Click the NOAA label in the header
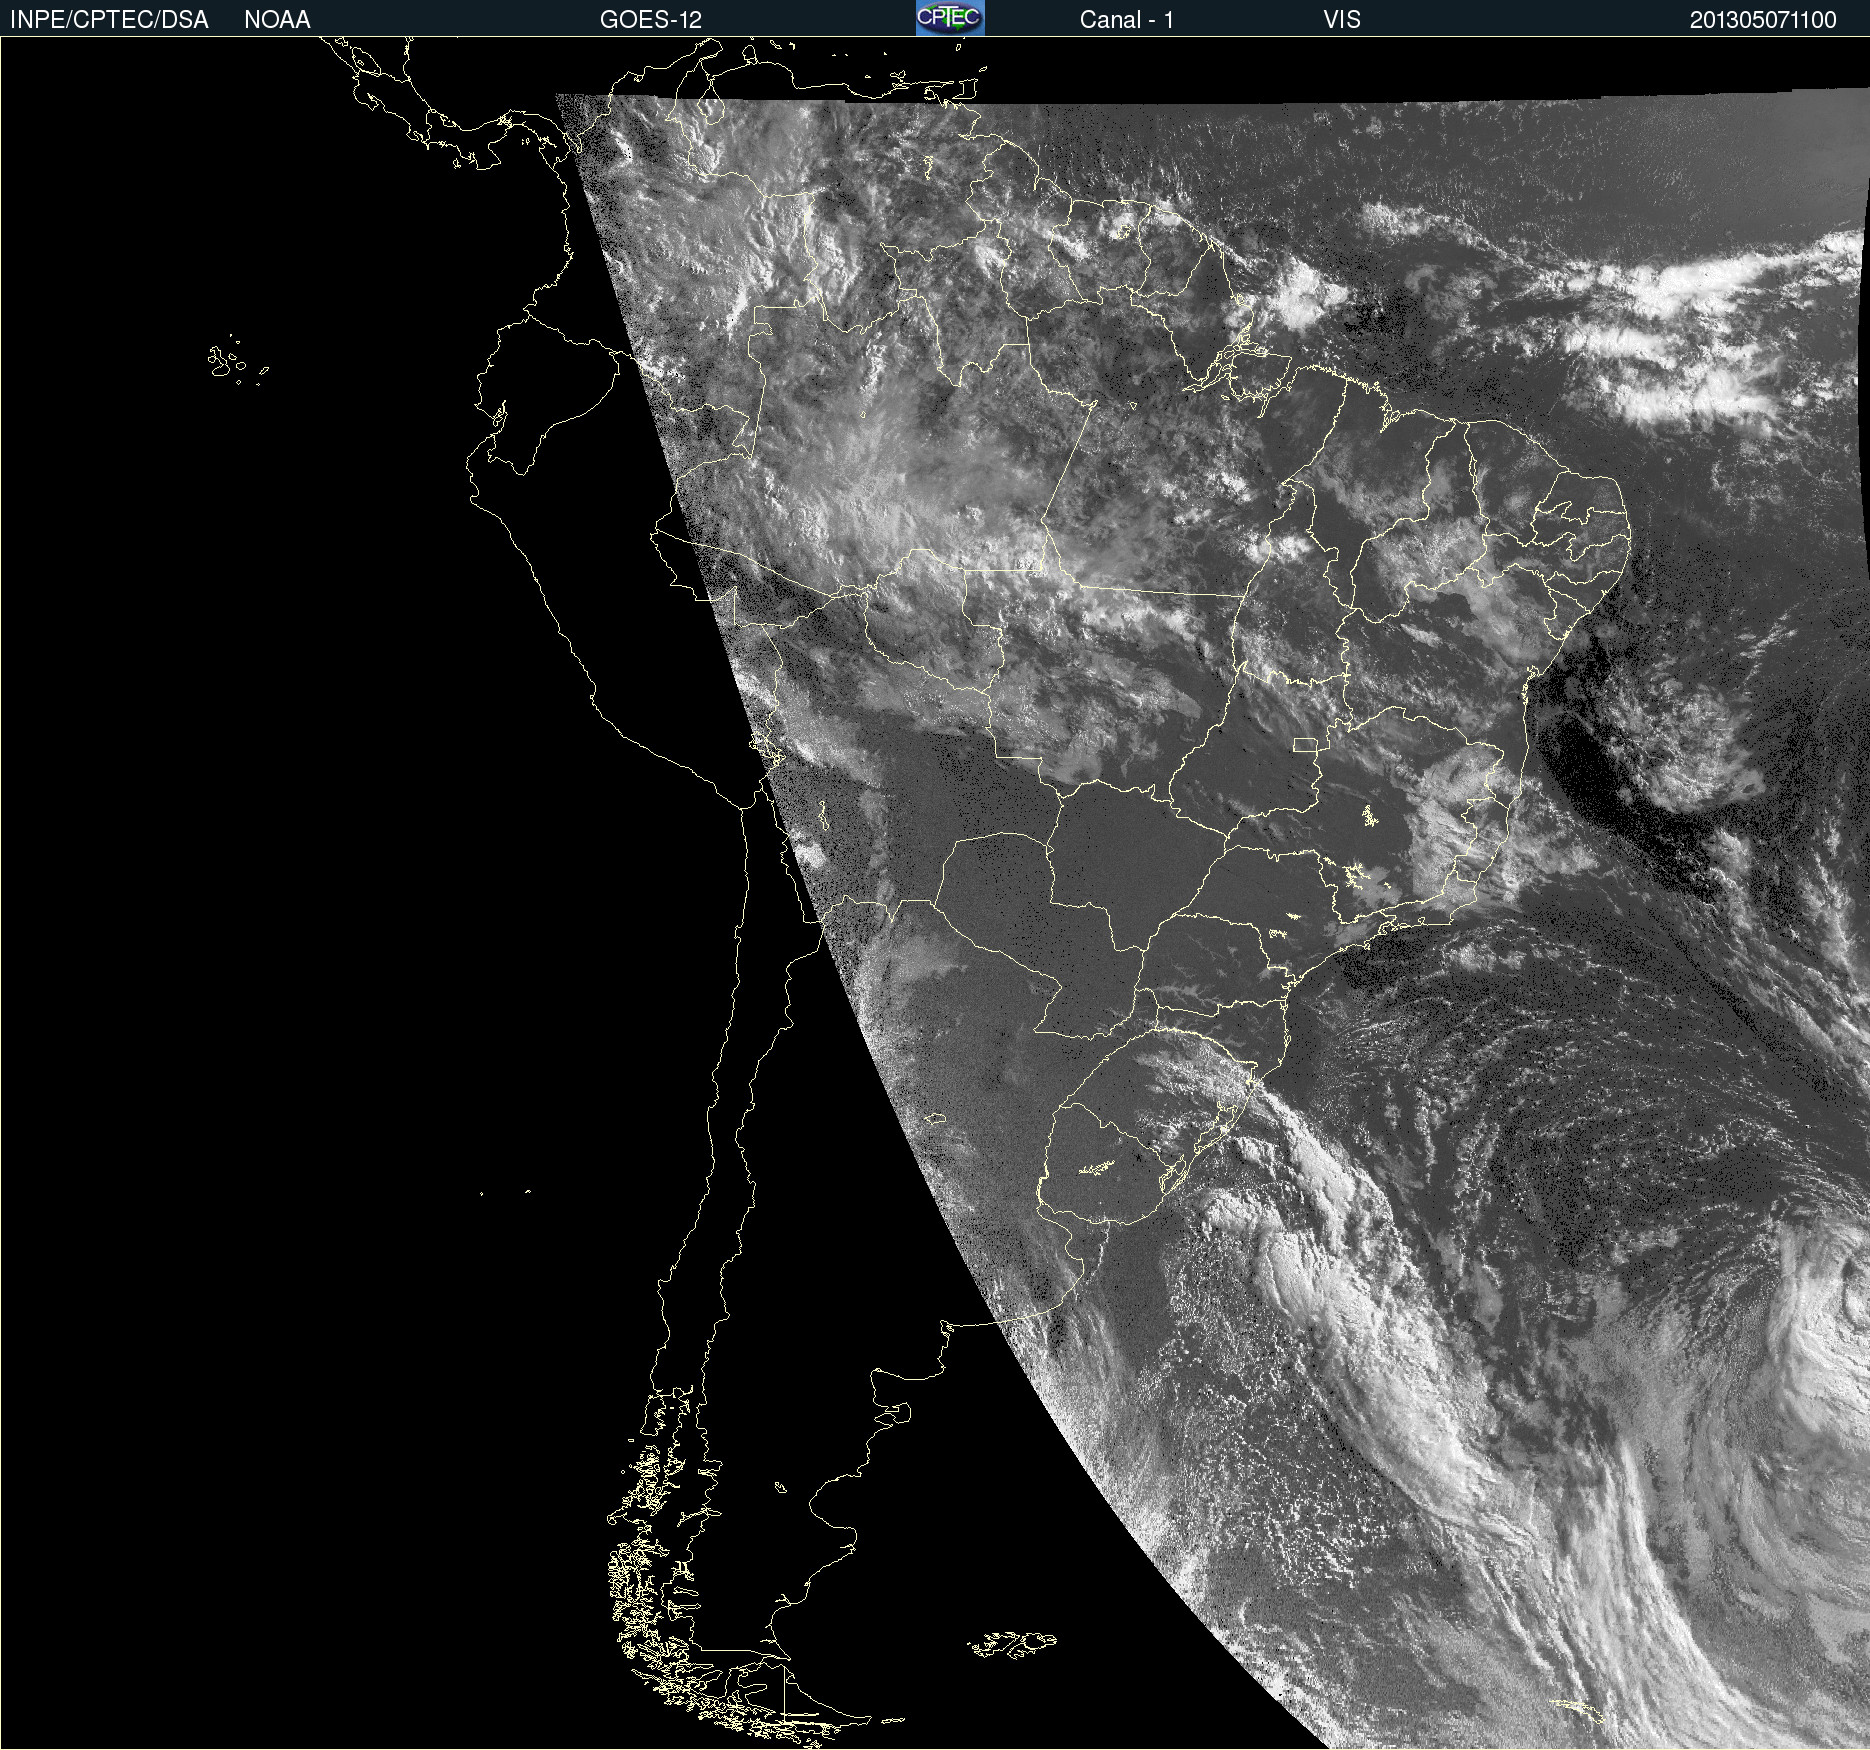Image resolution: width=1870 pixels, height=1750 pixels. pos(277,20)
